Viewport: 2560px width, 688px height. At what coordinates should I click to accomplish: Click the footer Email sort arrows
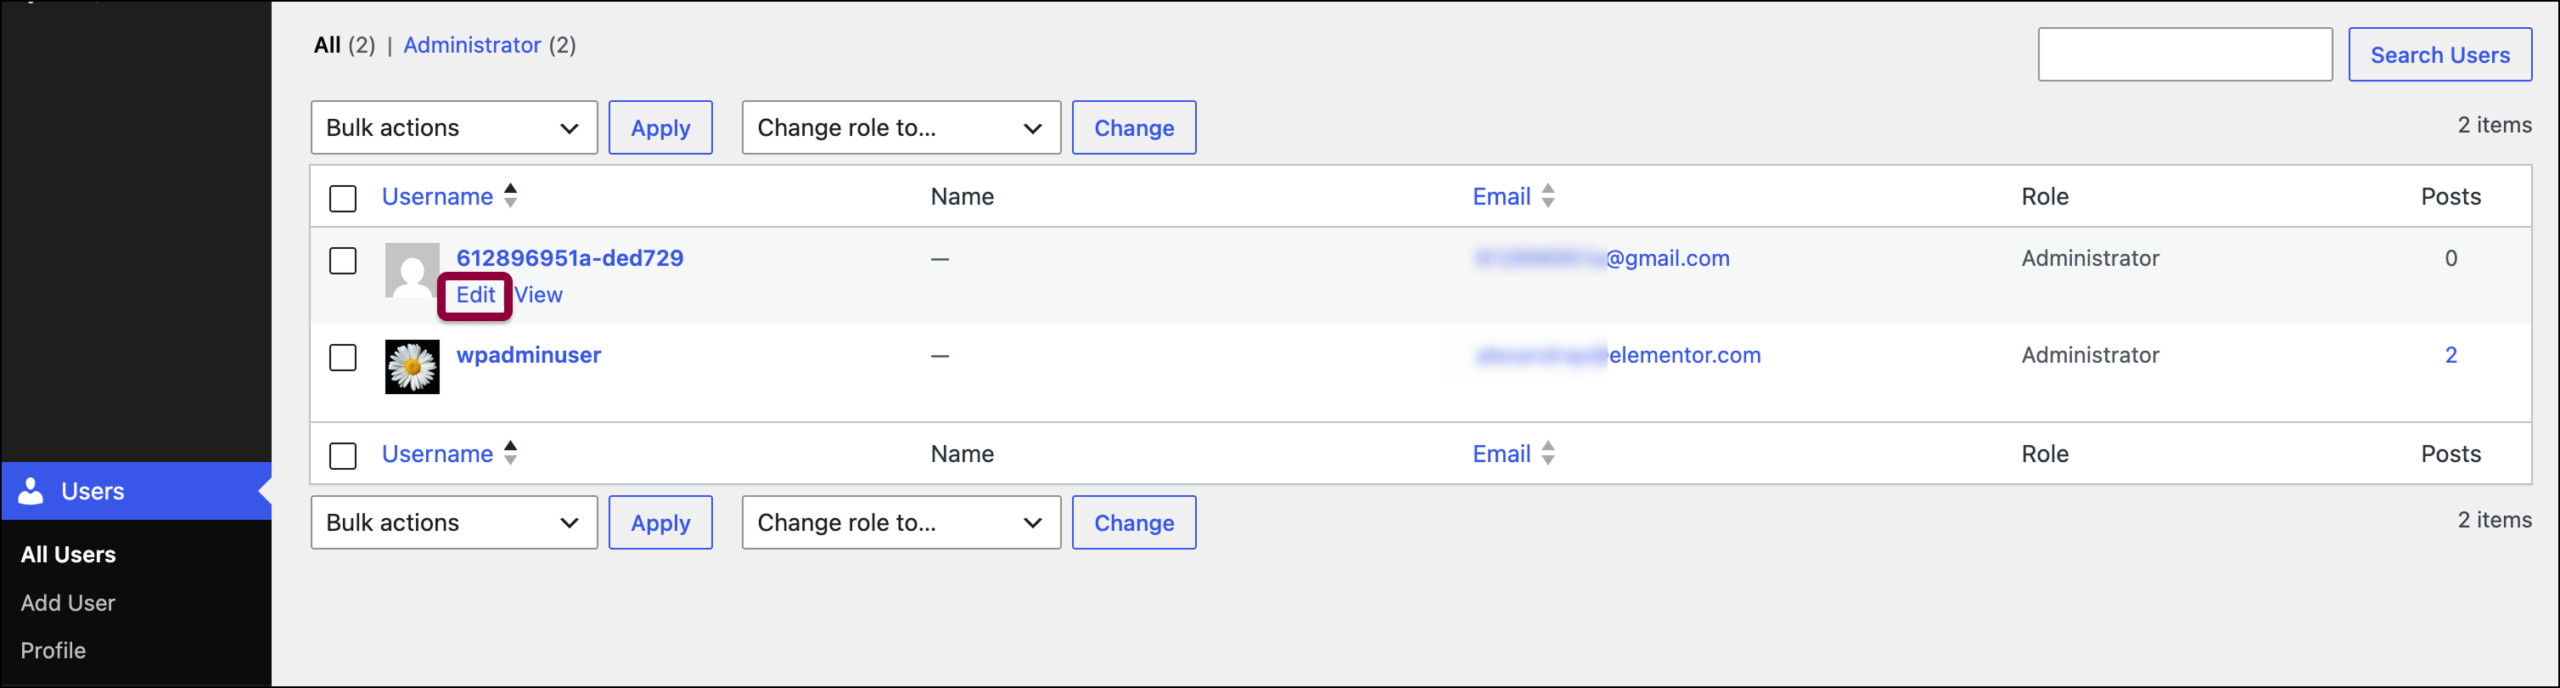pyautogui.click(x=1548, y=453)
